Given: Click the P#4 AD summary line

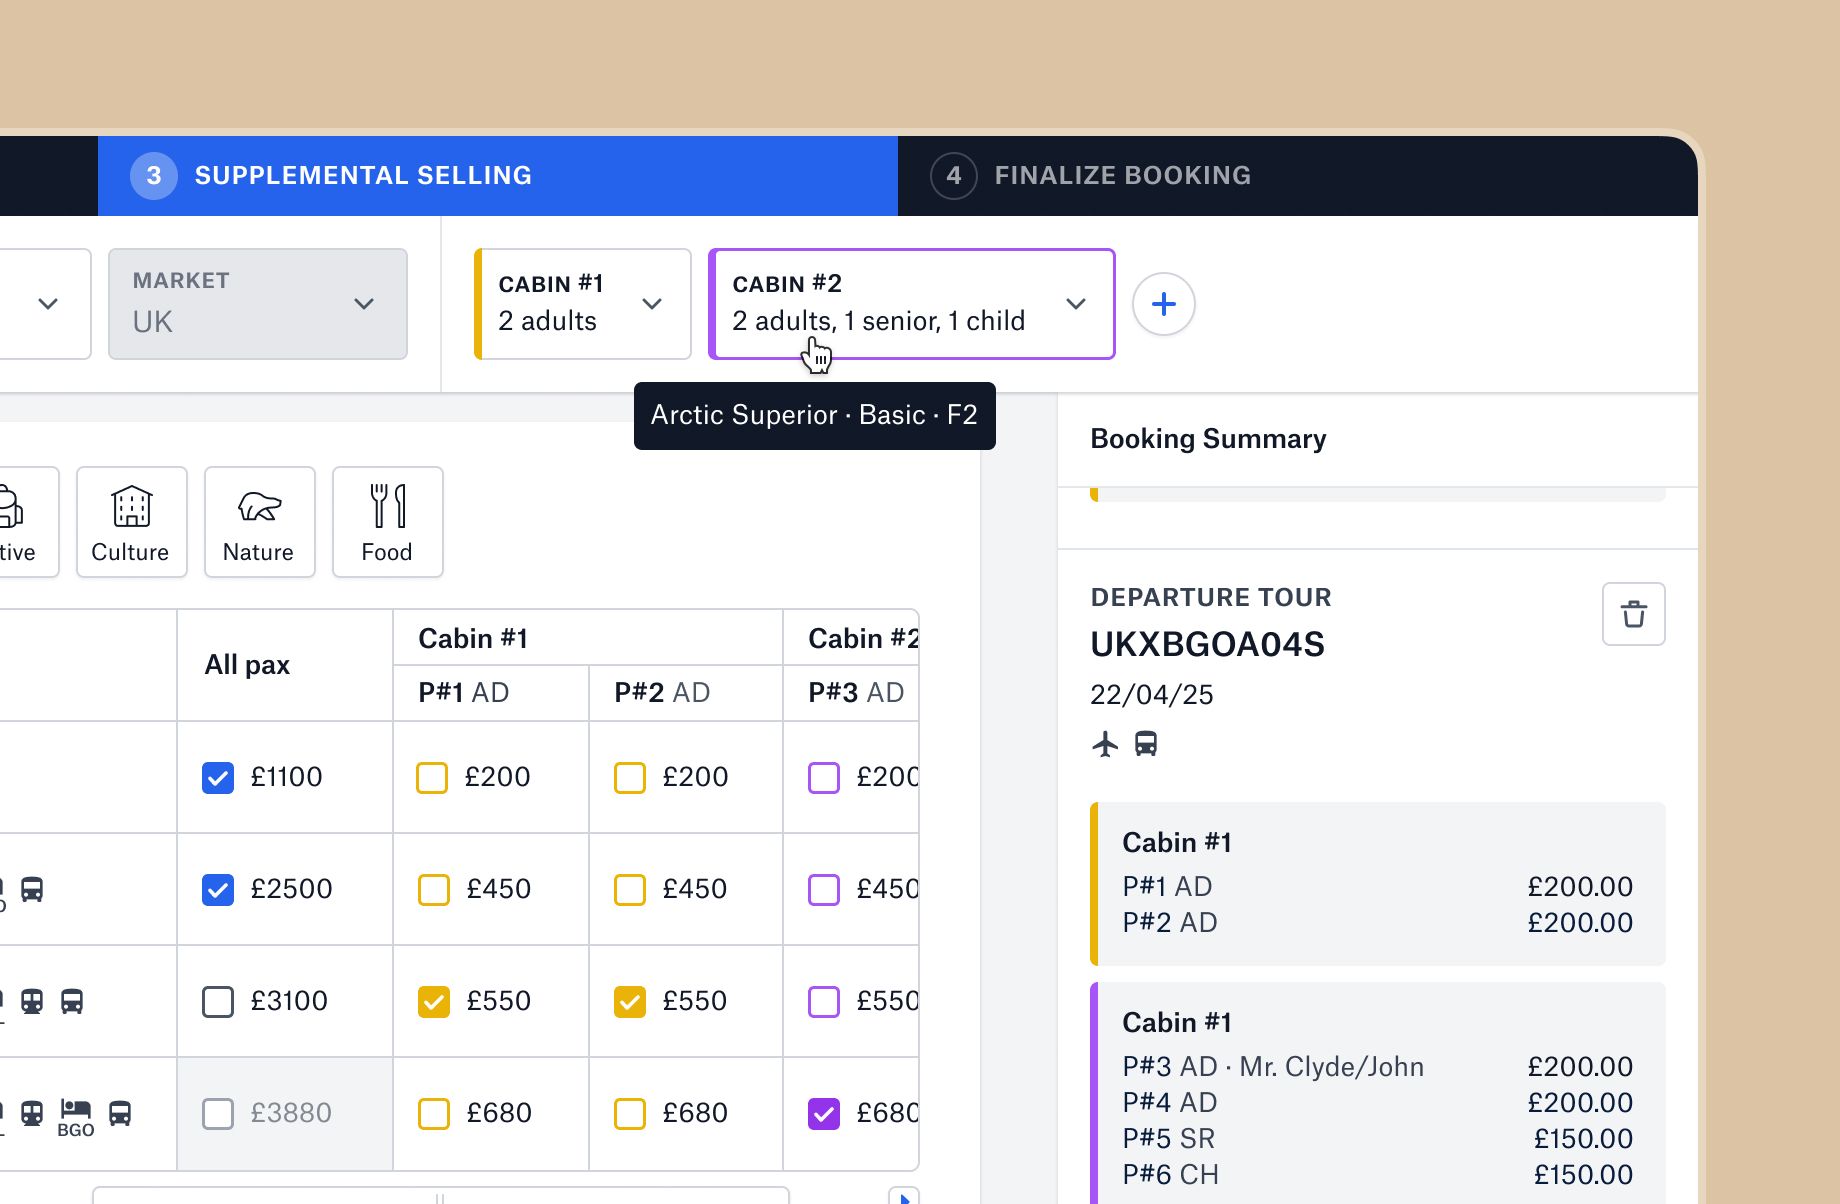Looking at the screenshot, I should click(x=1378, y=1103).
